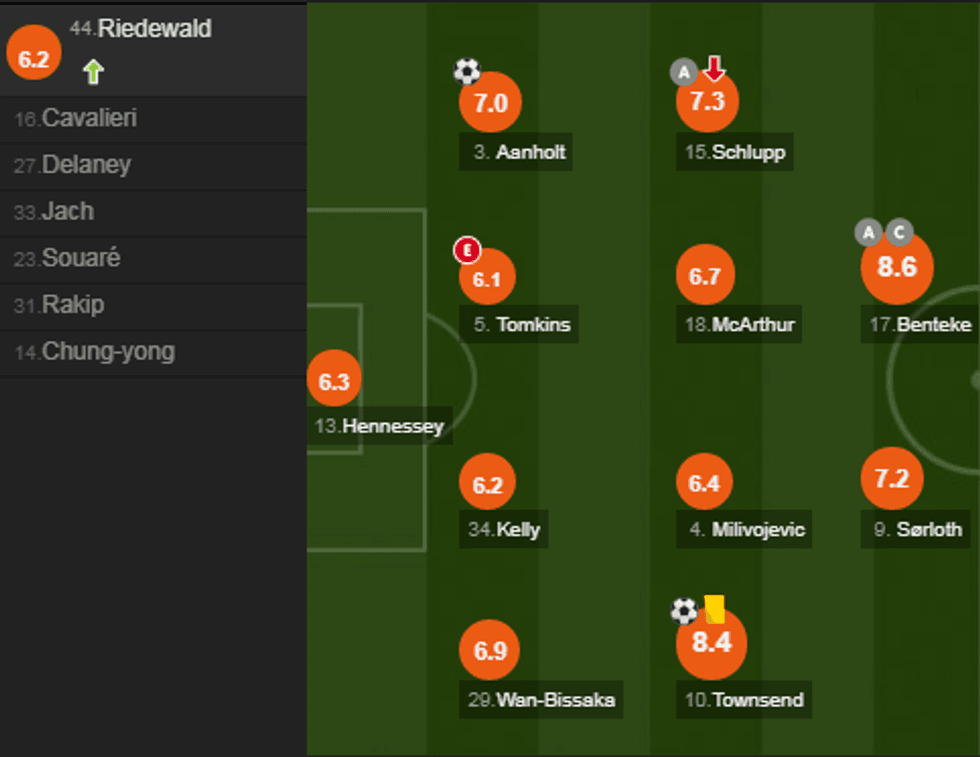This screenshot has height=757, width=980.
Task: Click the green substitution arrow under Riedewald
Action: (x=93, y=72)
